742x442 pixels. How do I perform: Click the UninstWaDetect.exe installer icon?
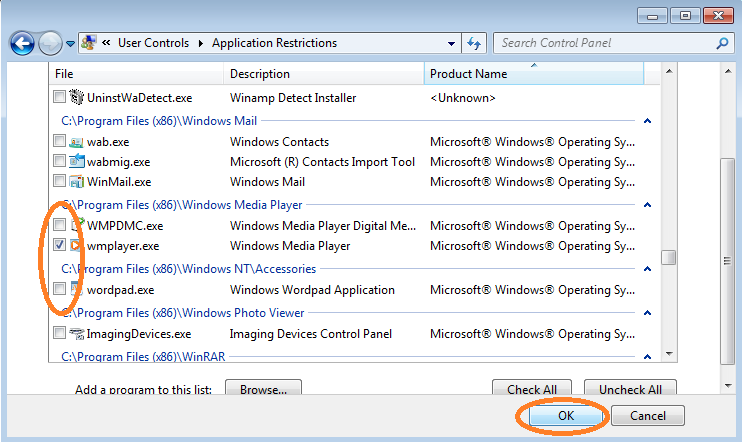click(x=76, y=97)
